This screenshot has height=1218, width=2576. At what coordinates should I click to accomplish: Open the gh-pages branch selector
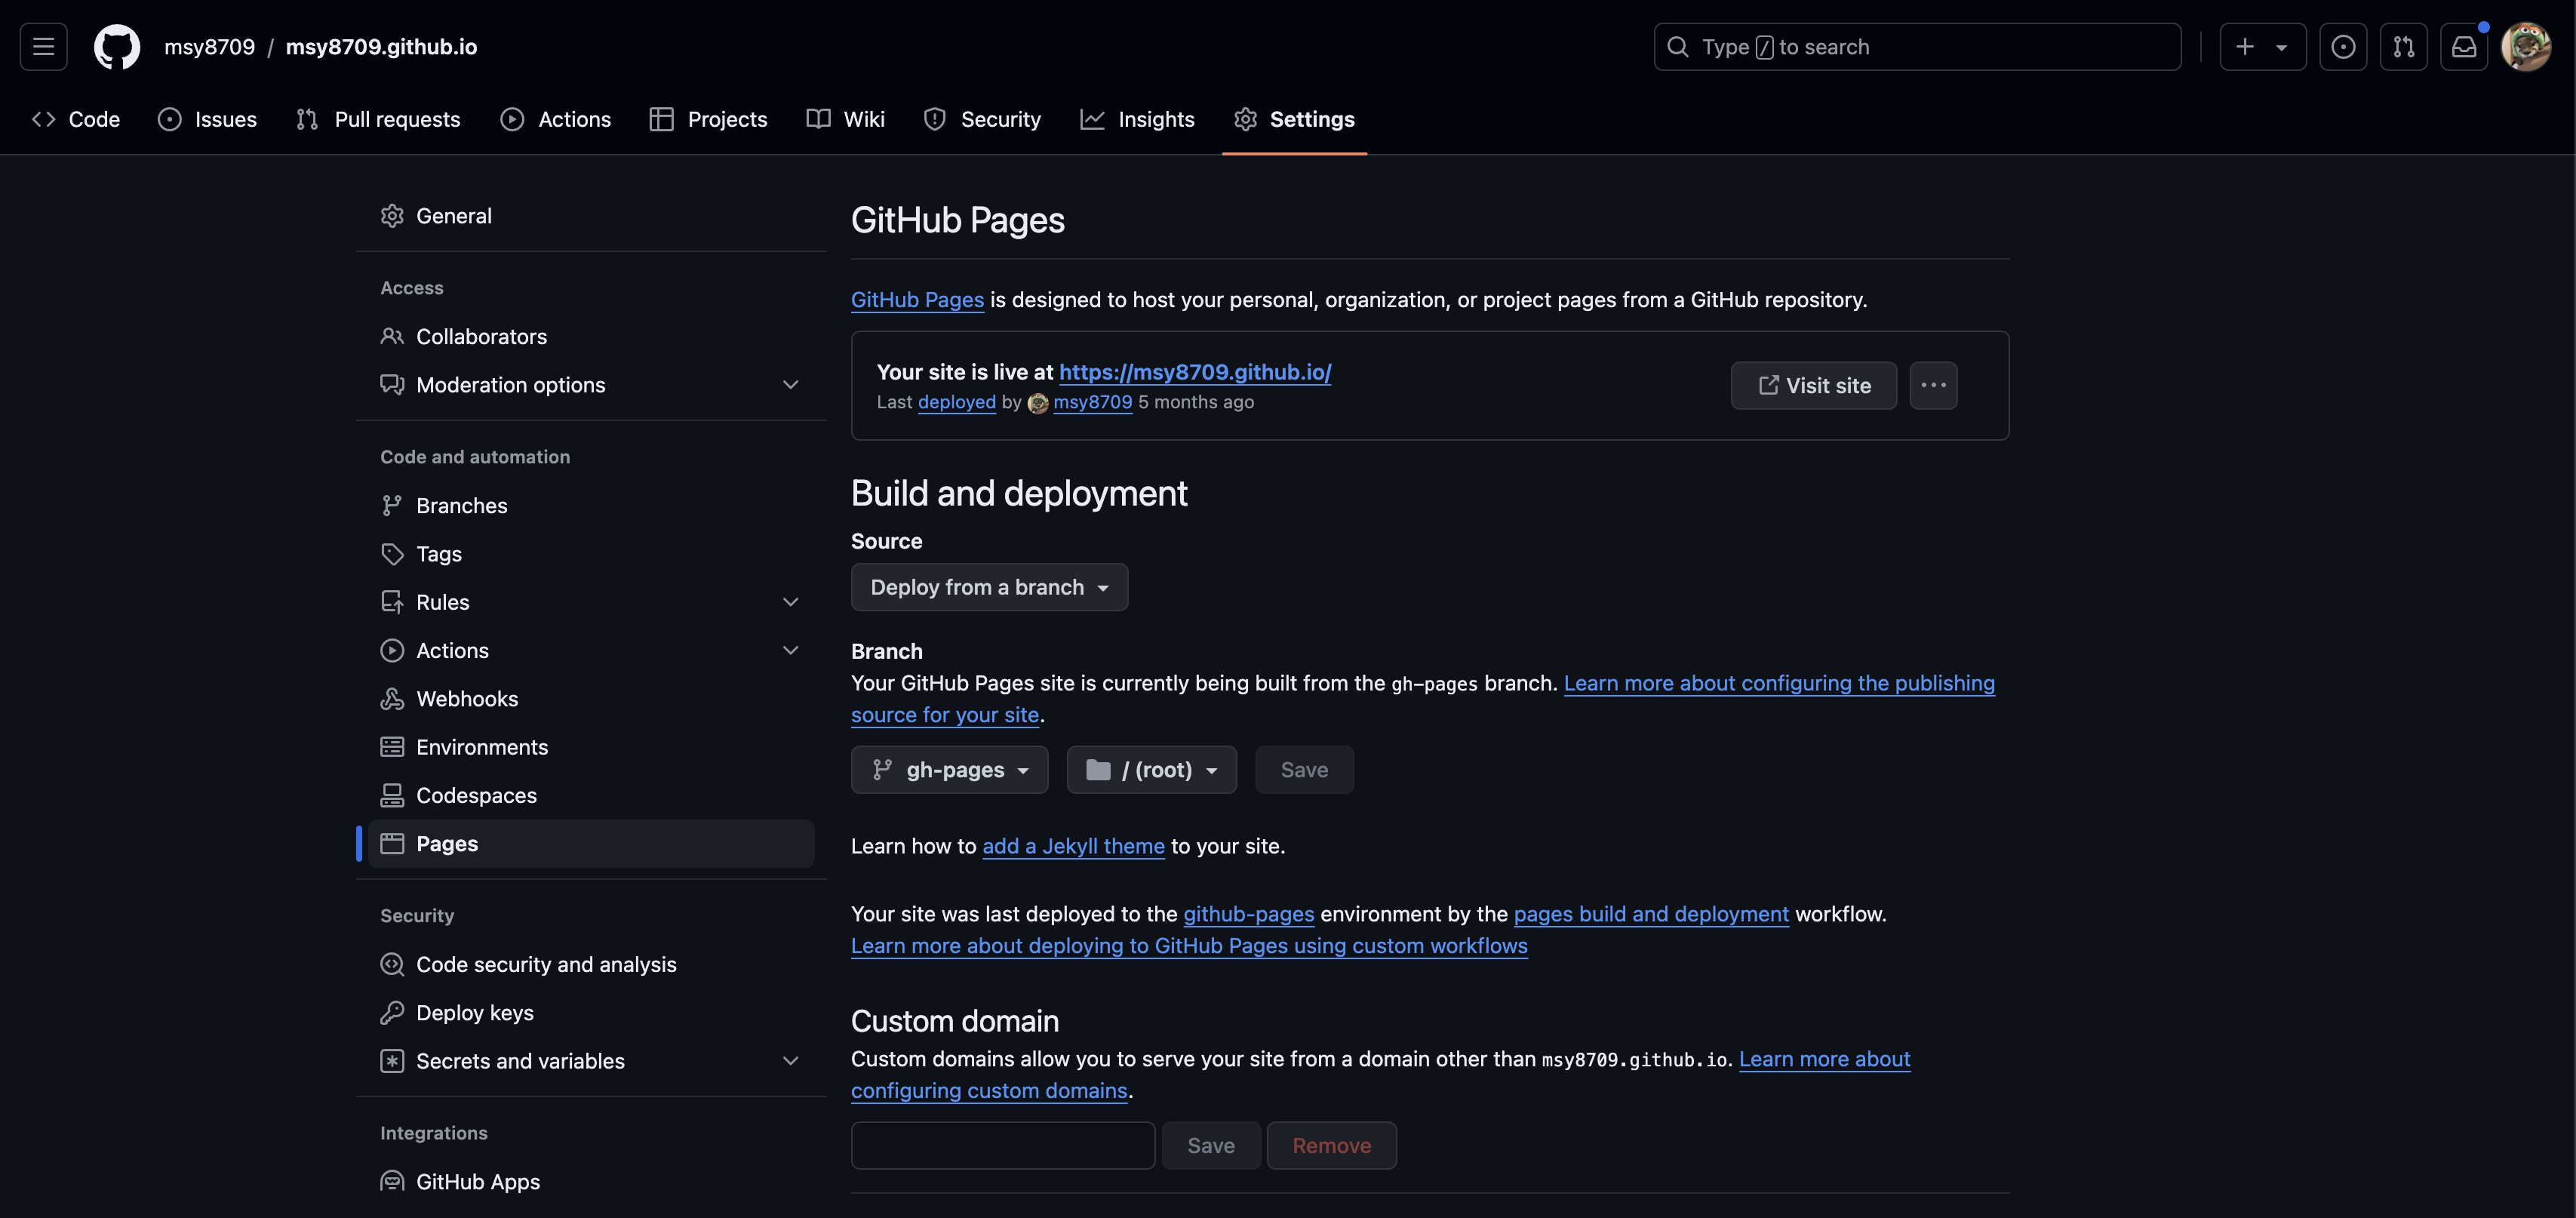coord(949,769)
